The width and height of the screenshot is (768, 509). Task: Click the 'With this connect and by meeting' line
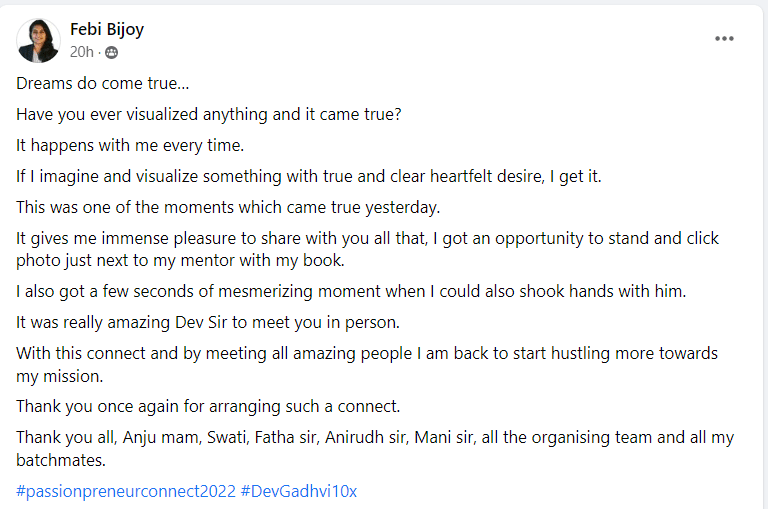367,354
